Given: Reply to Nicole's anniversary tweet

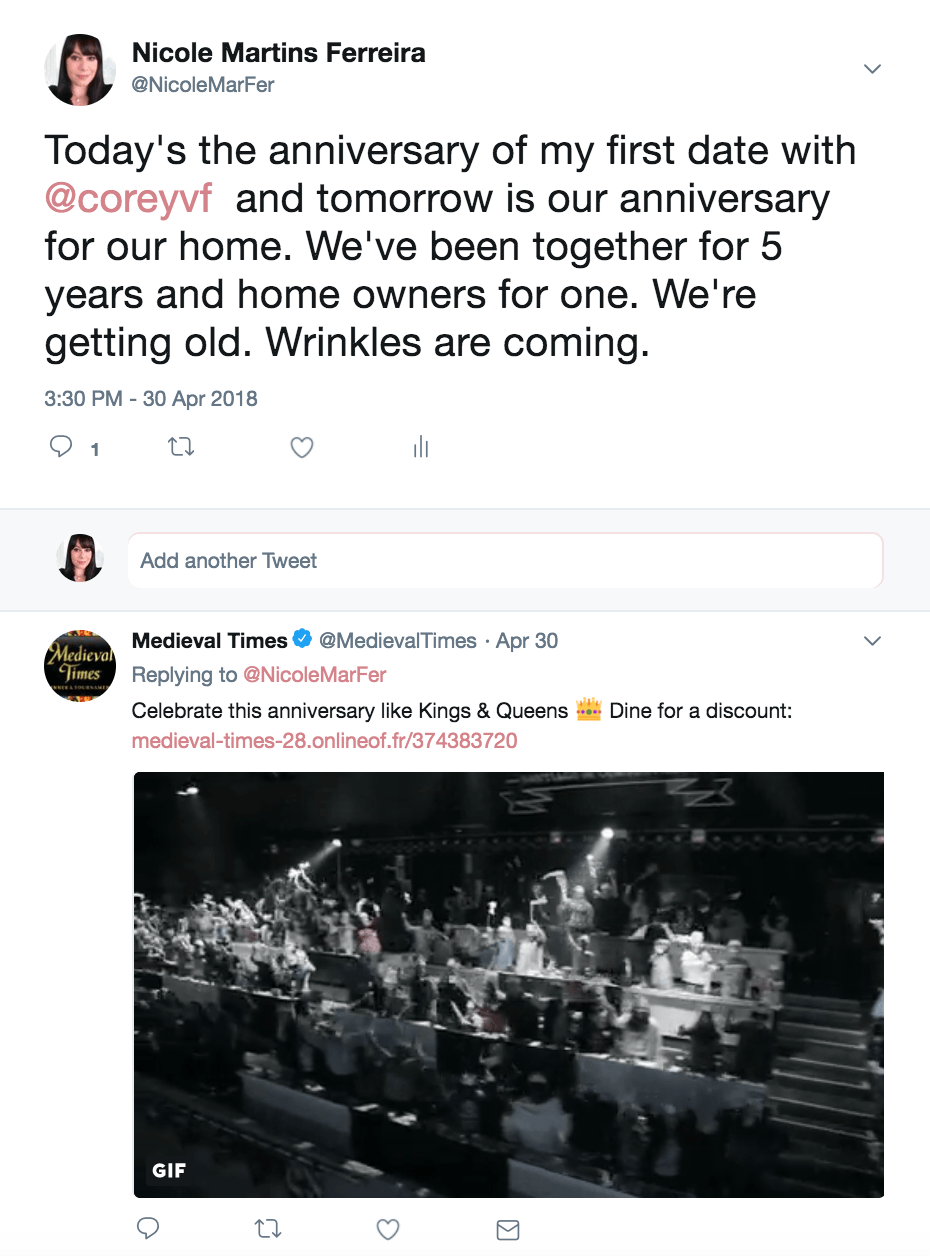Looking at the screenshot, I should [x=62, y=447].
